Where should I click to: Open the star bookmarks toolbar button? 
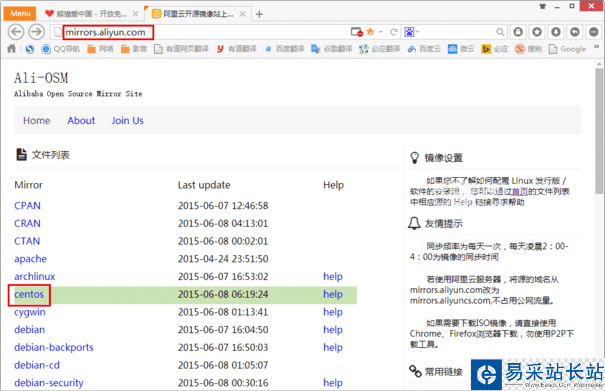click(537, 32)
